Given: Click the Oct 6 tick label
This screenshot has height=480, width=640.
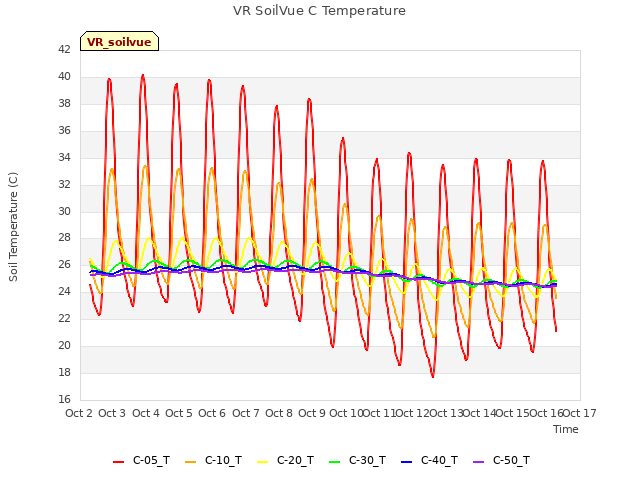Looking at the screenshot, I should point(212,413).
